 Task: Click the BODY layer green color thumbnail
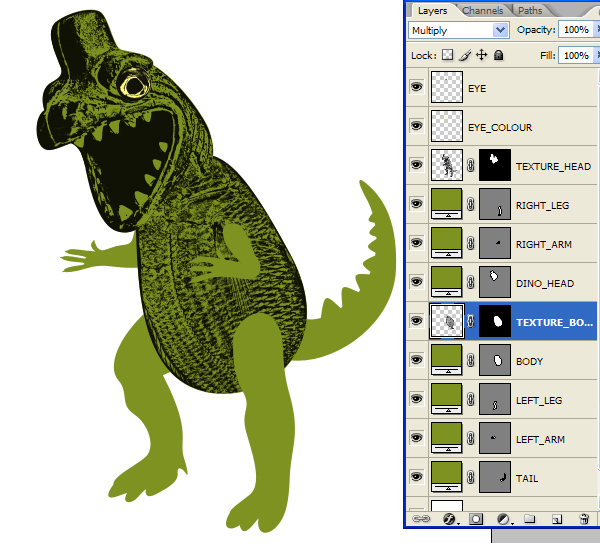pos(447,360)
